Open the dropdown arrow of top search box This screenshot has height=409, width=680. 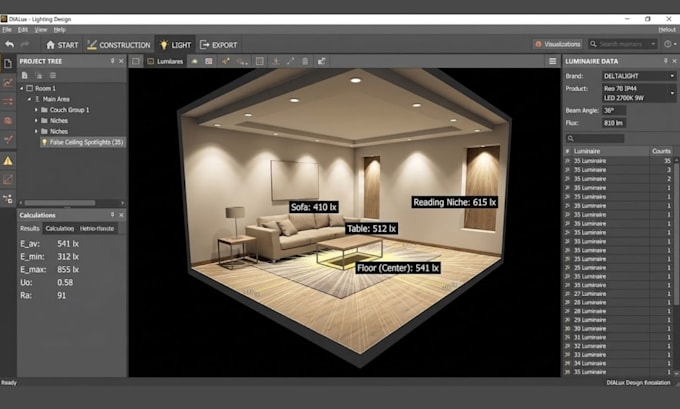coord(653,44)
